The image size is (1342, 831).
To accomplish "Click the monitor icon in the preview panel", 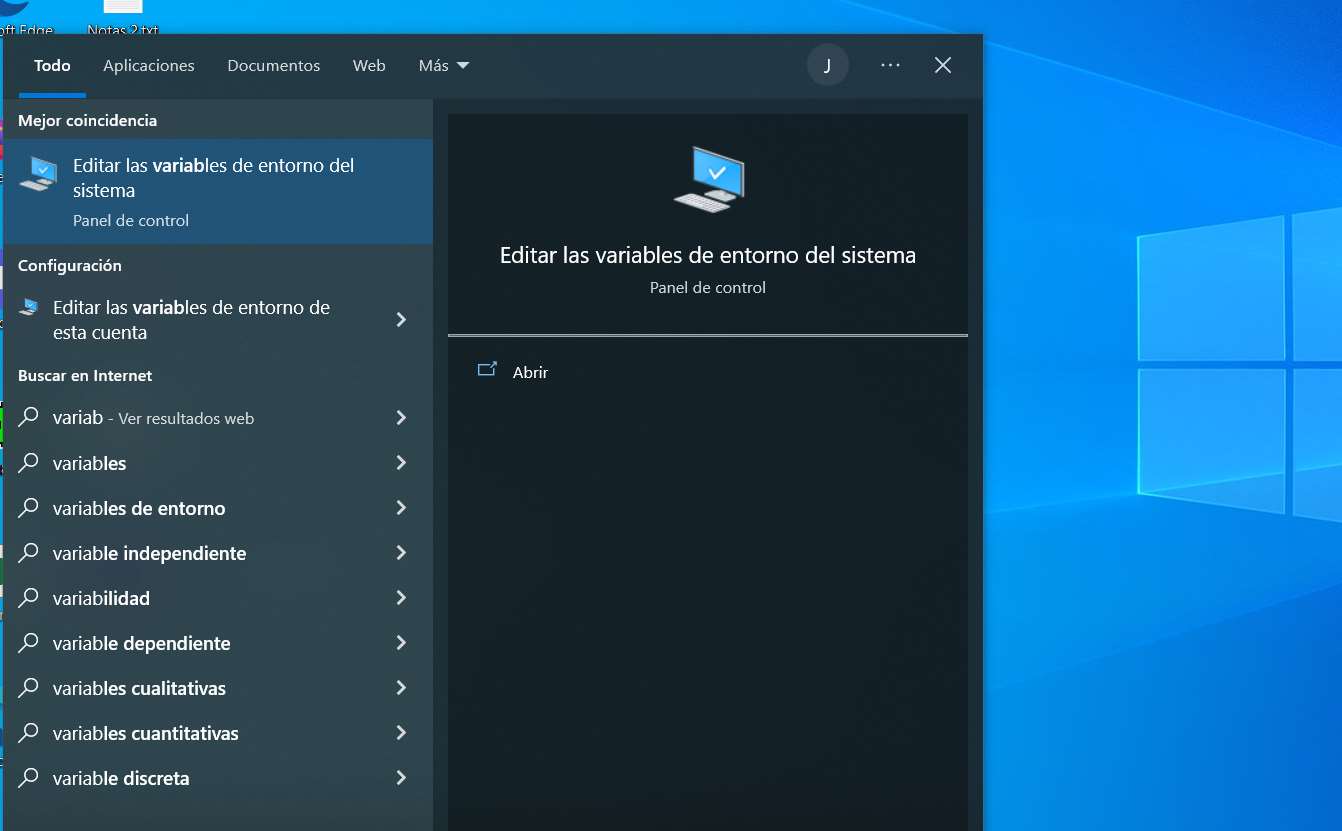I will [707, 180].
